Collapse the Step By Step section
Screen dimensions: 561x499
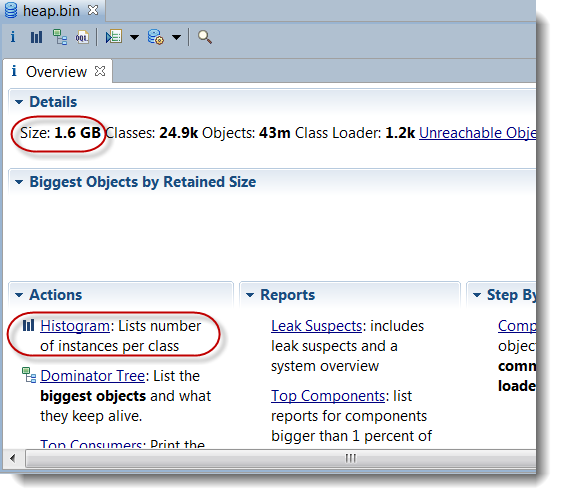[x=477, y=295]
